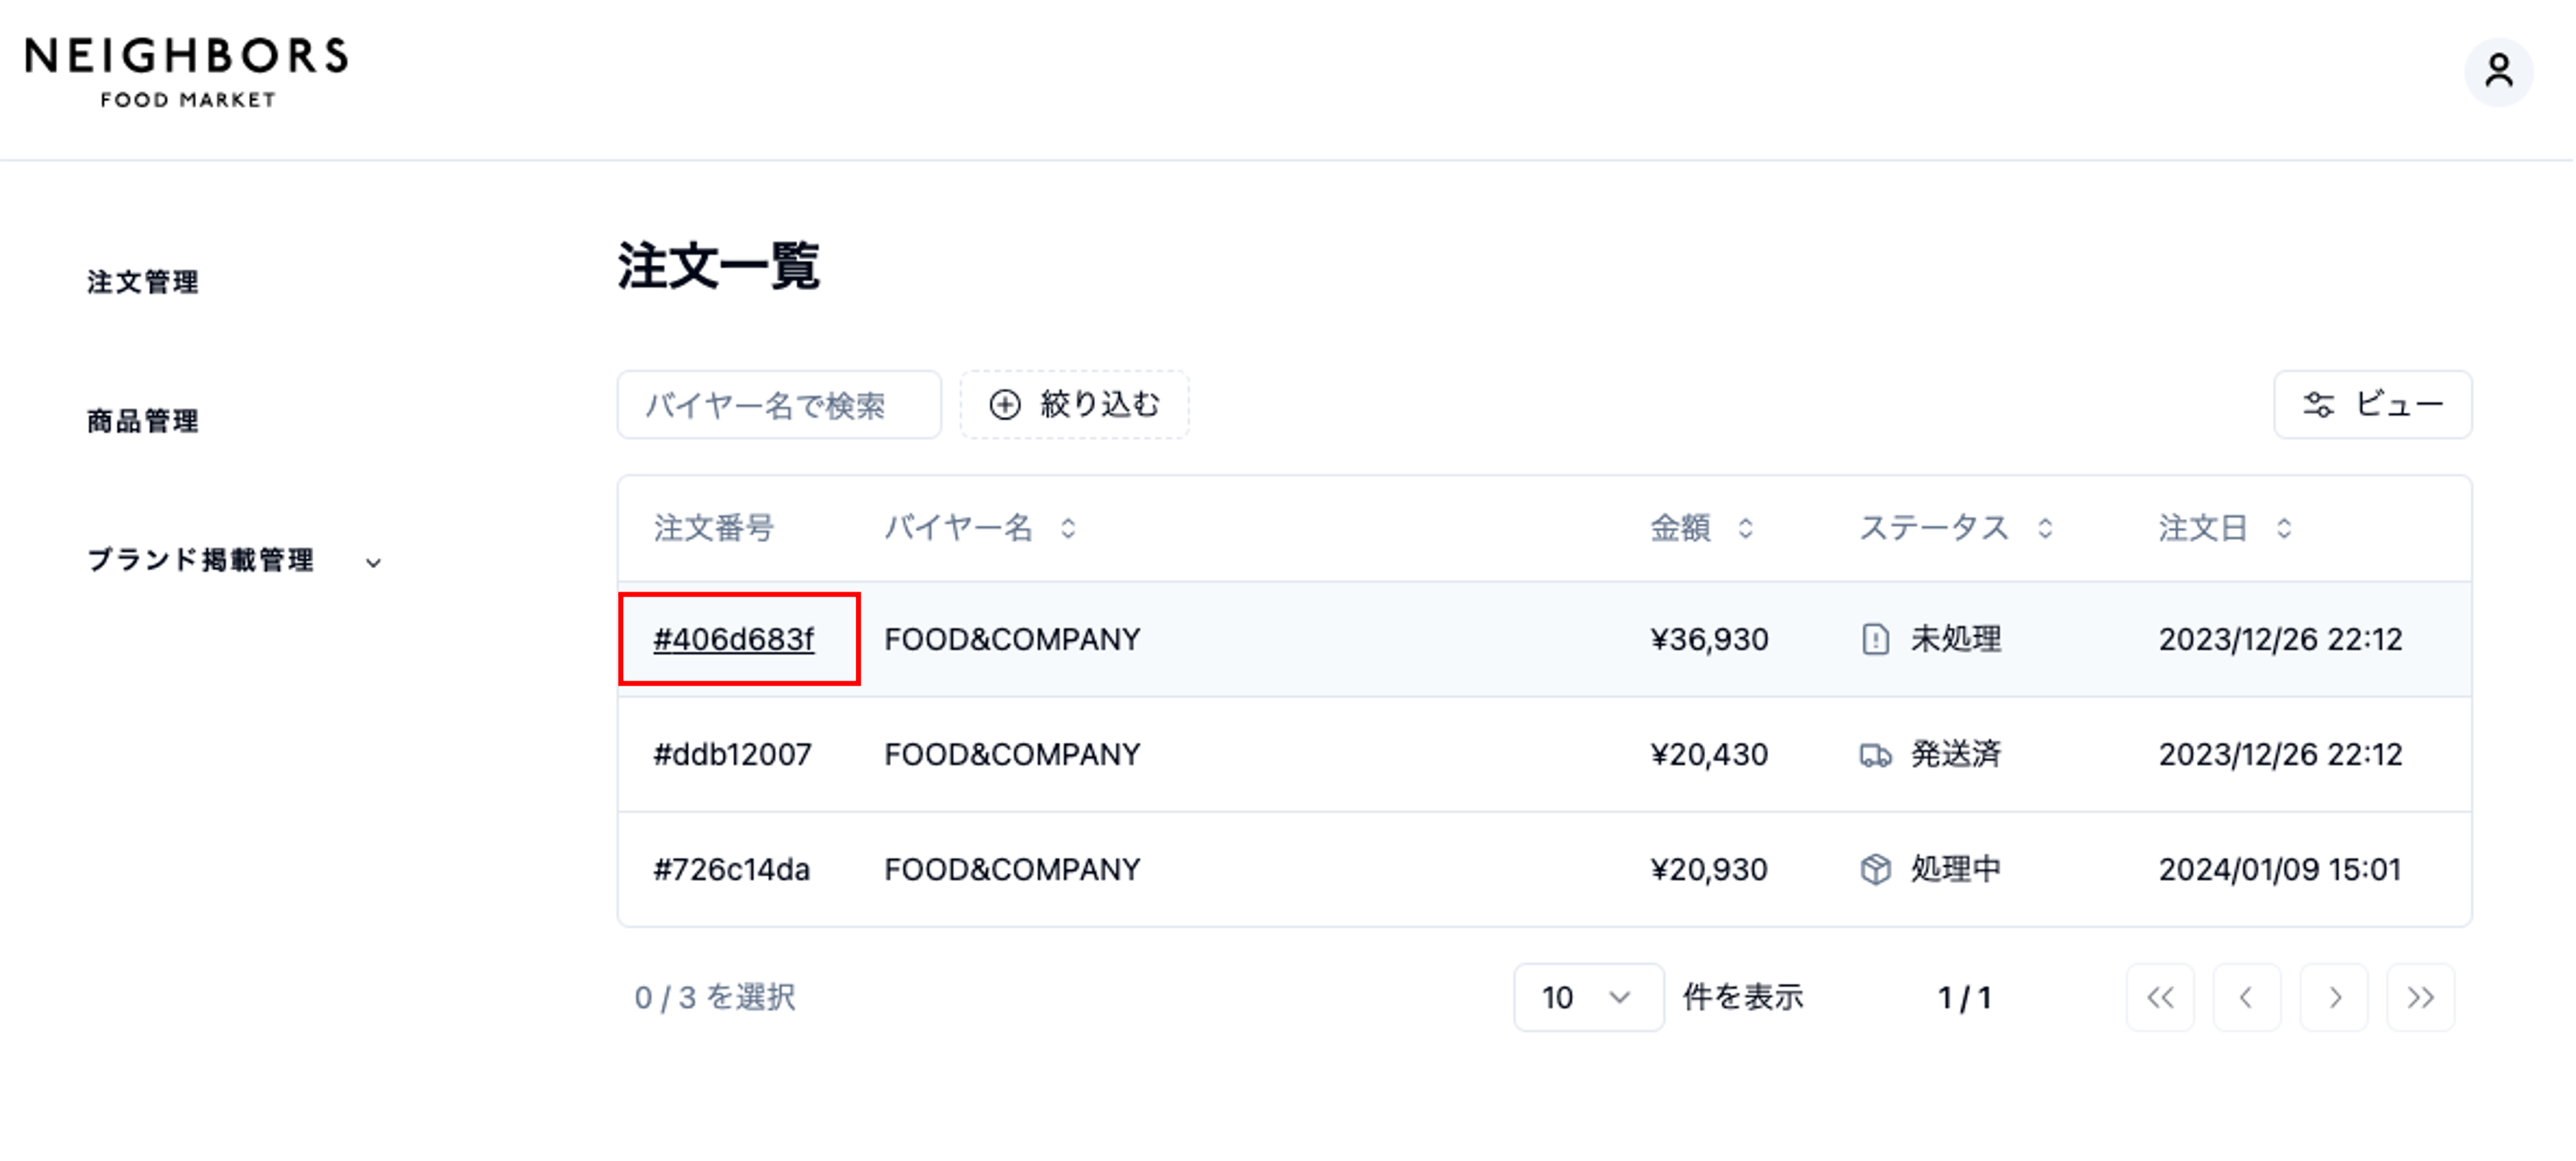Sort by バイヤー名 column arrows
The height and width of the screenshot is (1161, 2576).
tap(1068, 528)
